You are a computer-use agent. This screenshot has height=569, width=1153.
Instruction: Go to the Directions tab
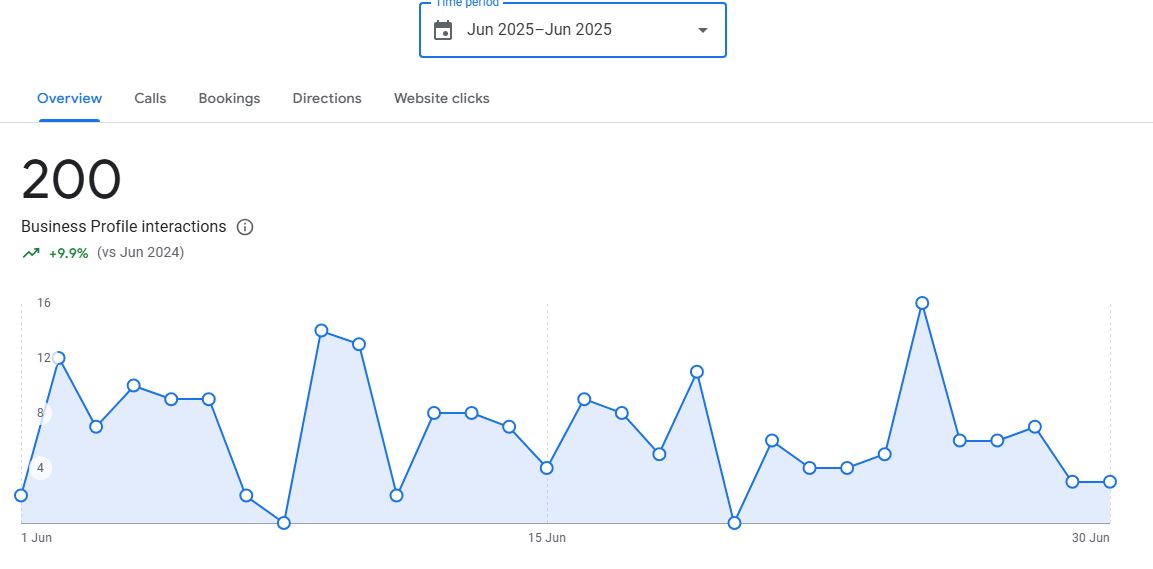327,98
